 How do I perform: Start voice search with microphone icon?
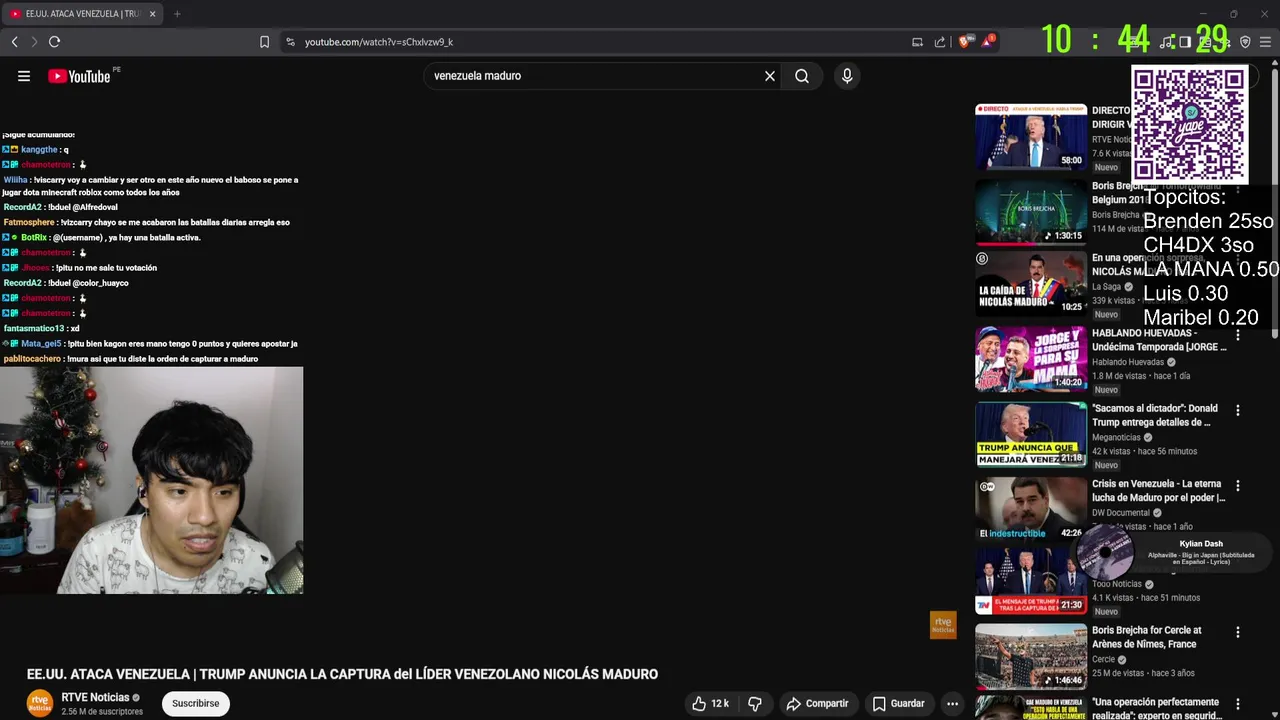tap(847, 76)
